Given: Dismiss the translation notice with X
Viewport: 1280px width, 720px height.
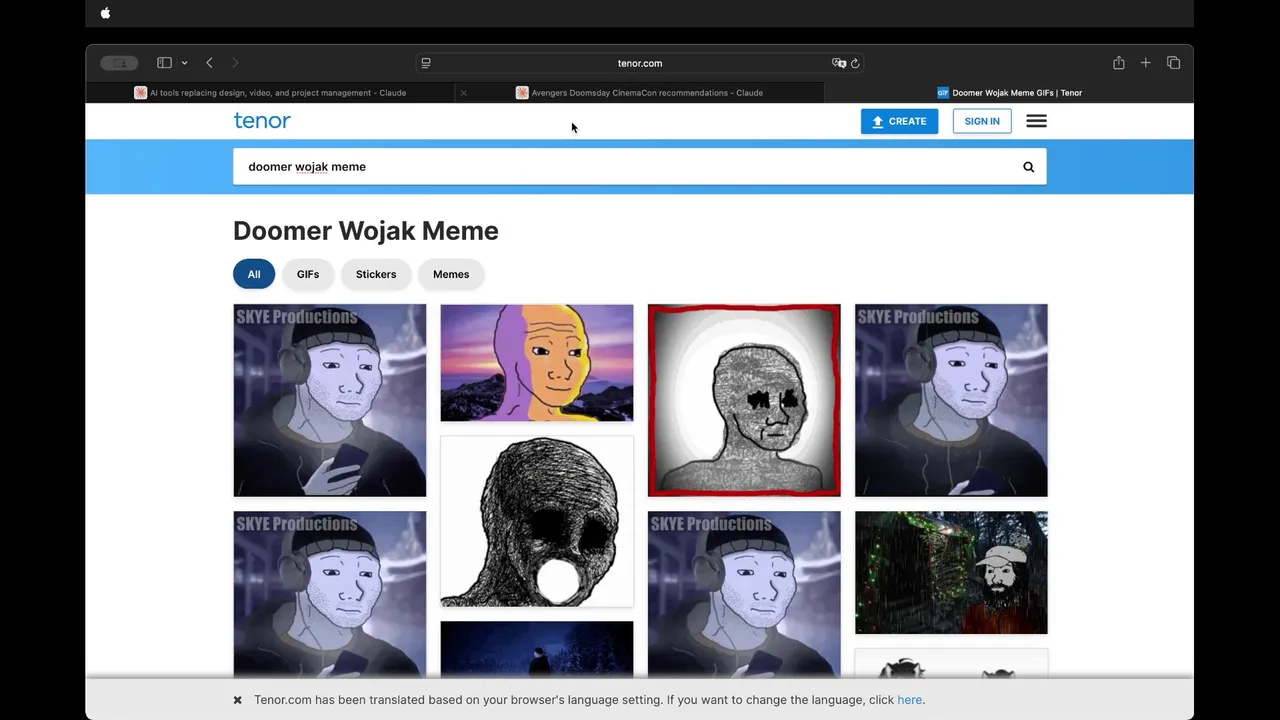Looking at the screenshot, I should point(238,700).
